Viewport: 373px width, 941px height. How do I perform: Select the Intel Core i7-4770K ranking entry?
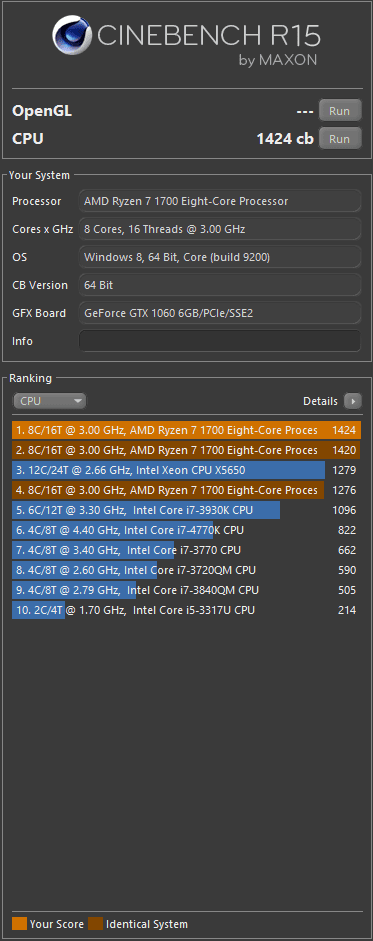(186, 530)
